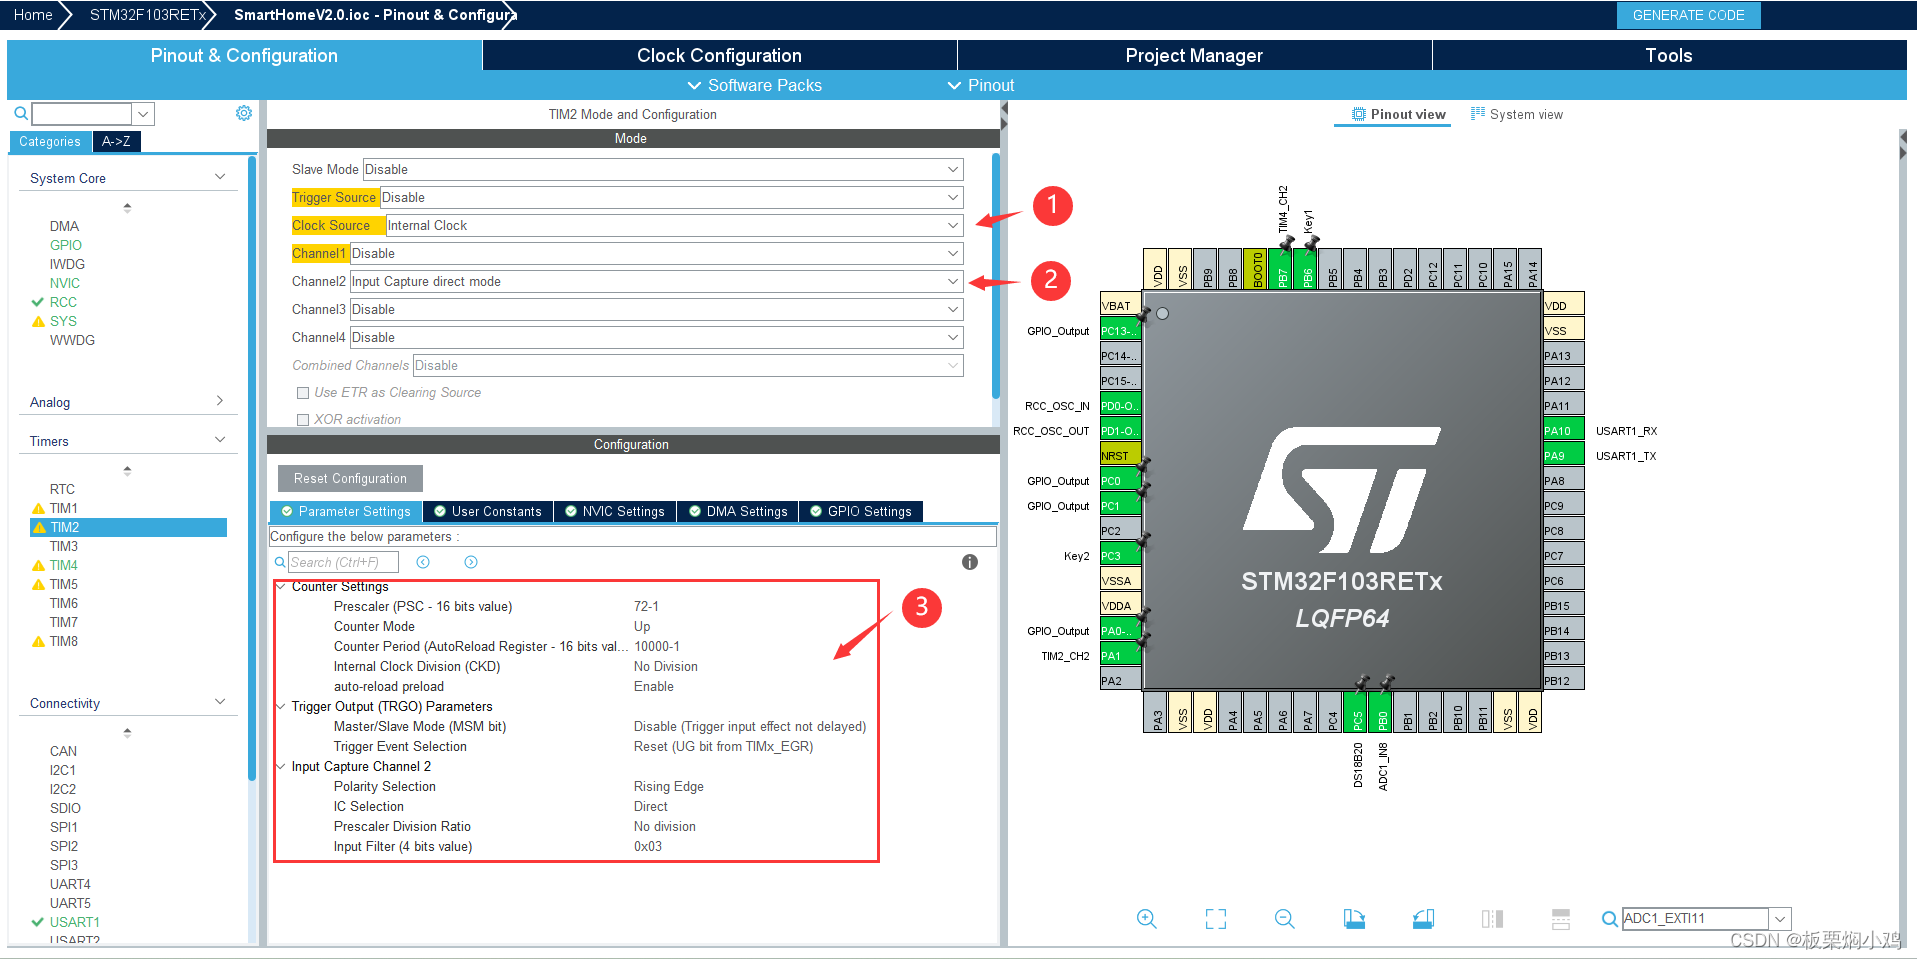Click the STM32F103RETx breadcrumb

click(147, 15)
